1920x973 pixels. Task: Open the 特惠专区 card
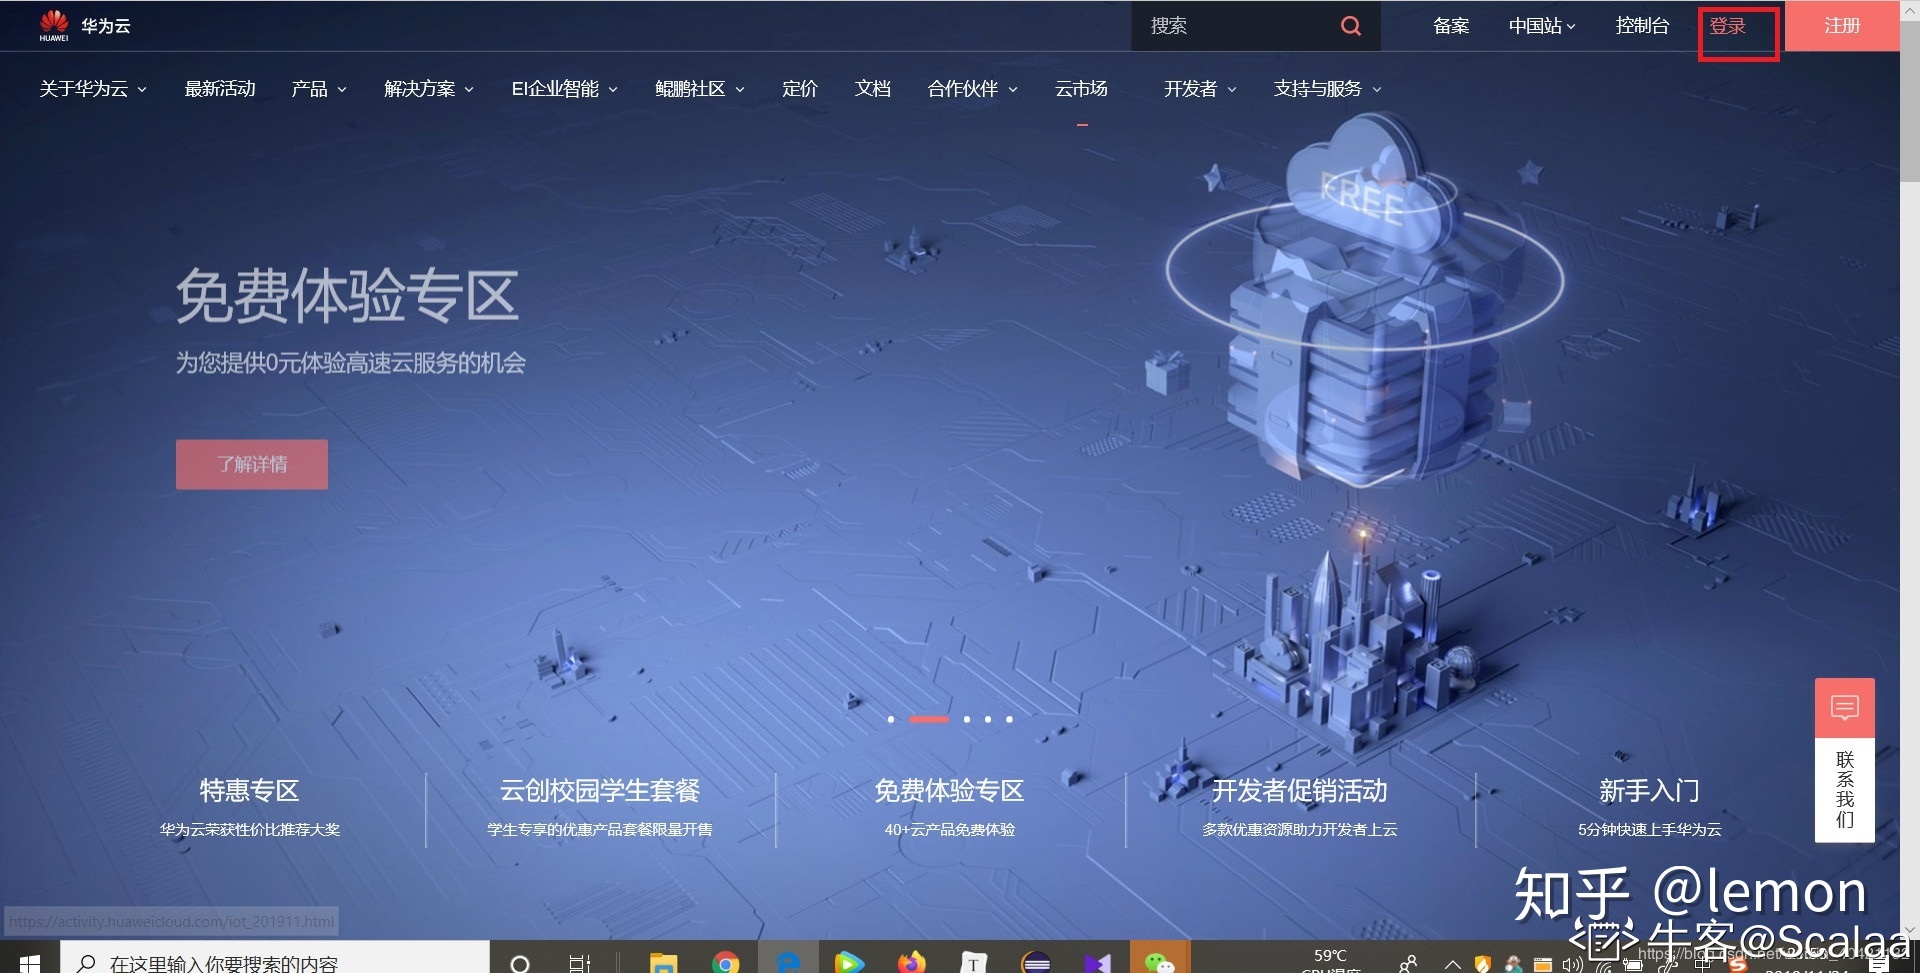(250, 807)
